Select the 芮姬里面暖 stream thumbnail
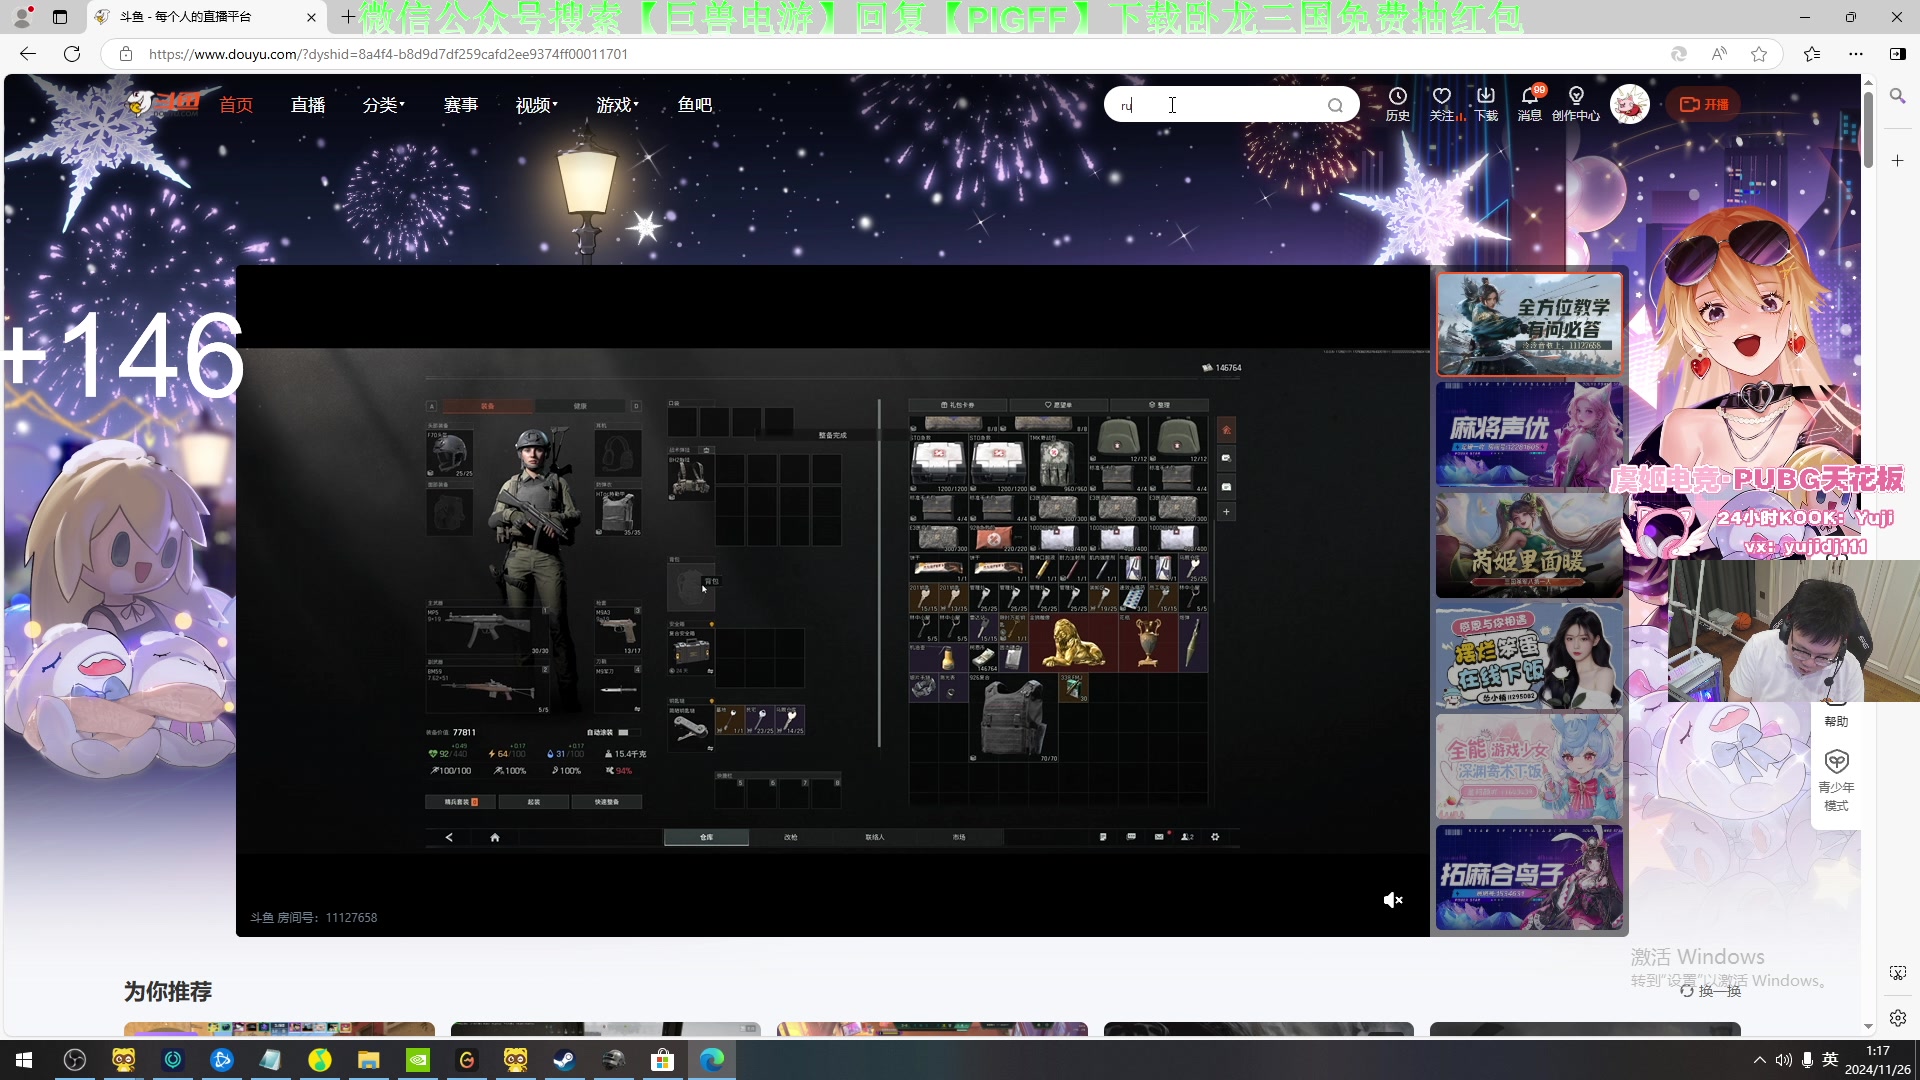 click(1529, 545)
